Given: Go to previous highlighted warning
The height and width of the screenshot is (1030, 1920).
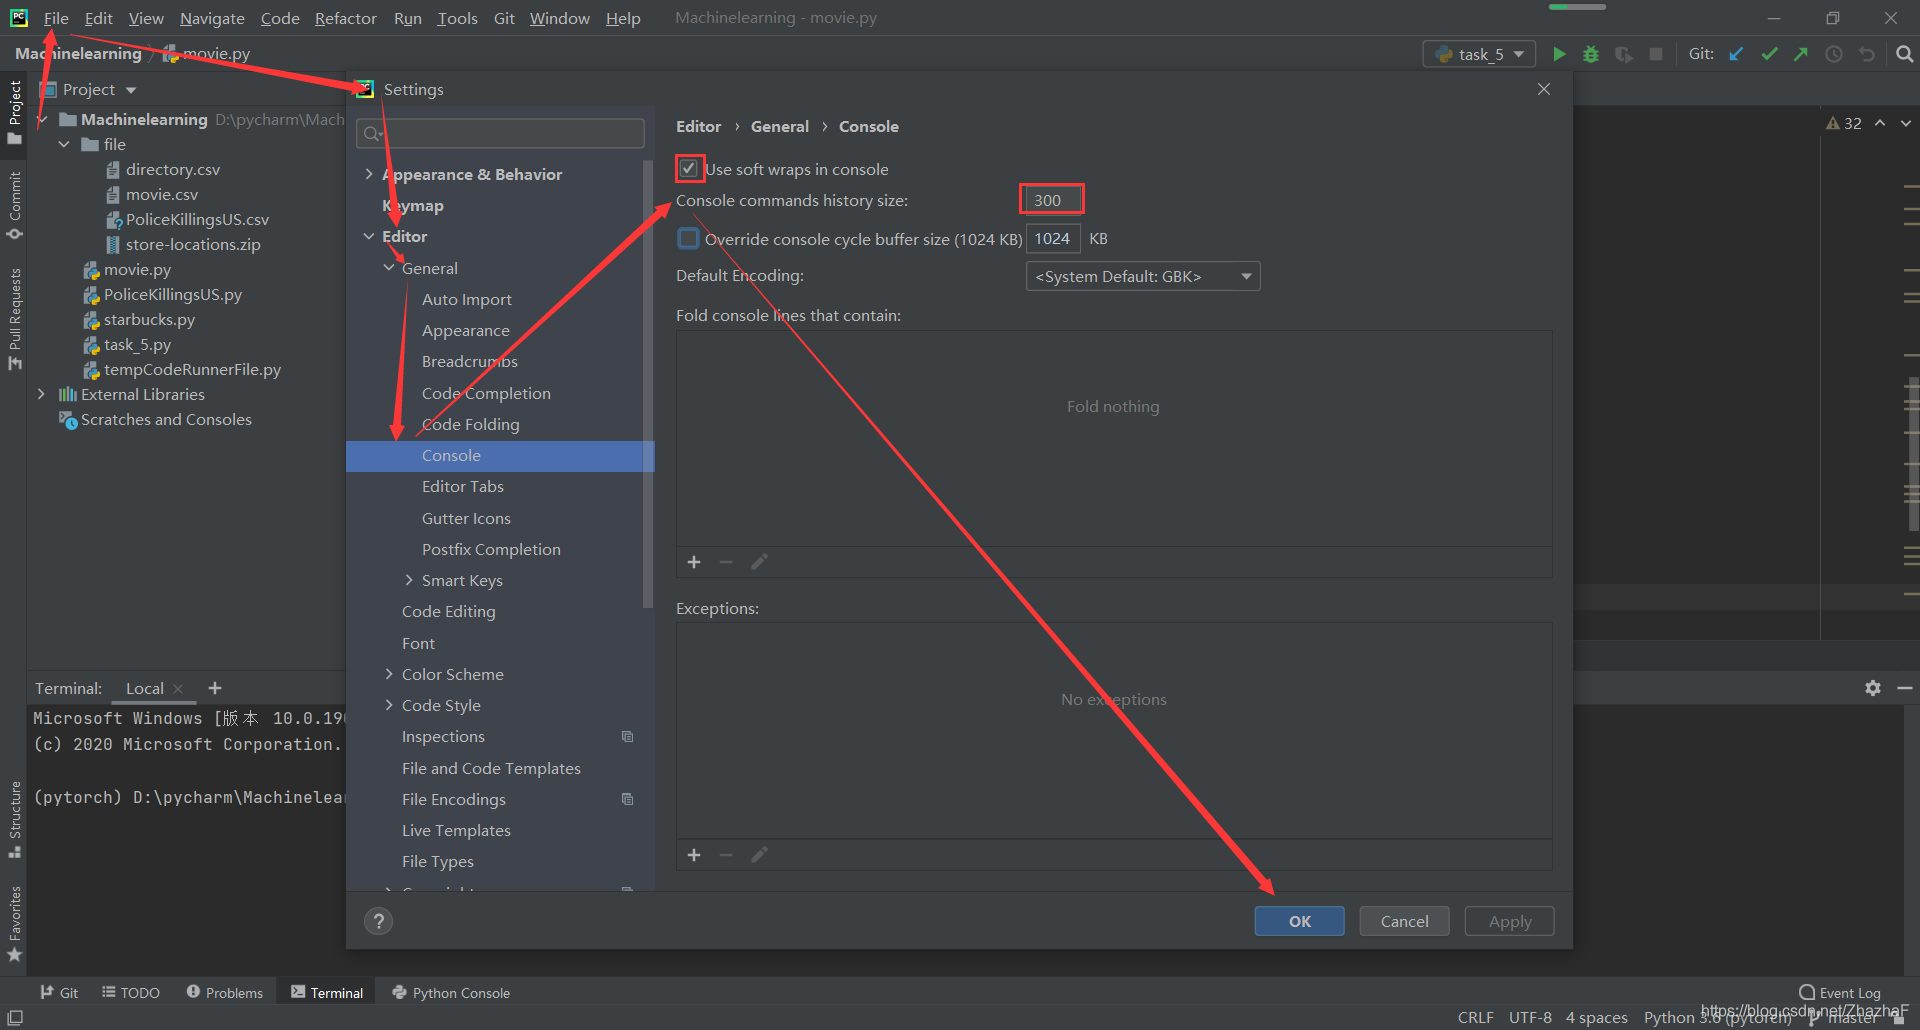Looking at the screenshot, I should 1880,123.
